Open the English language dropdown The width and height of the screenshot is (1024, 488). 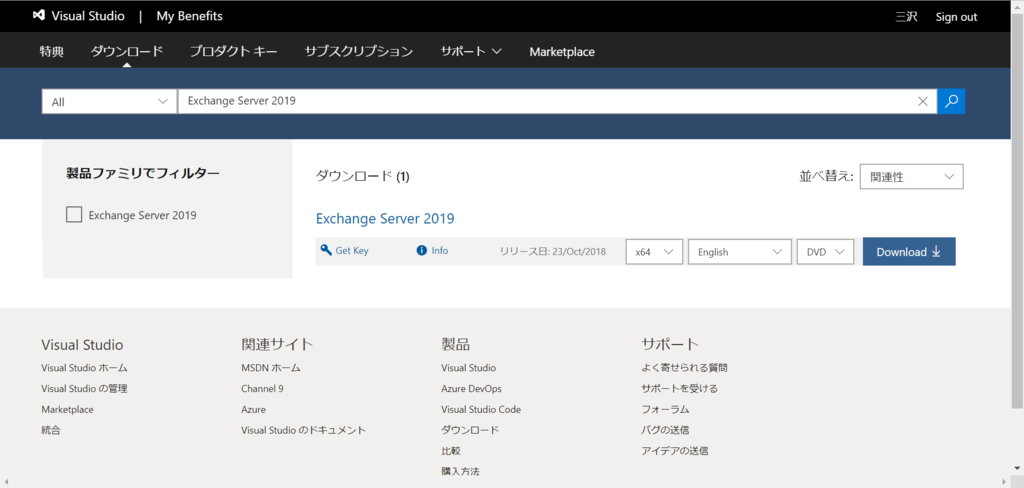[740, 252]
